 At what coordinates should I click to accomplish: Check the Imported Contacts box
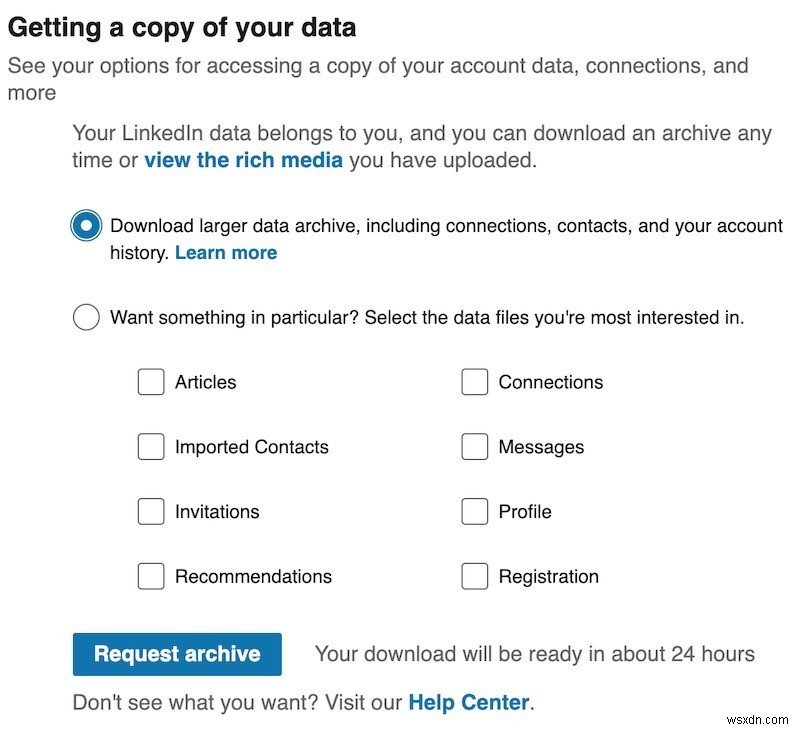tap(151, 447)
